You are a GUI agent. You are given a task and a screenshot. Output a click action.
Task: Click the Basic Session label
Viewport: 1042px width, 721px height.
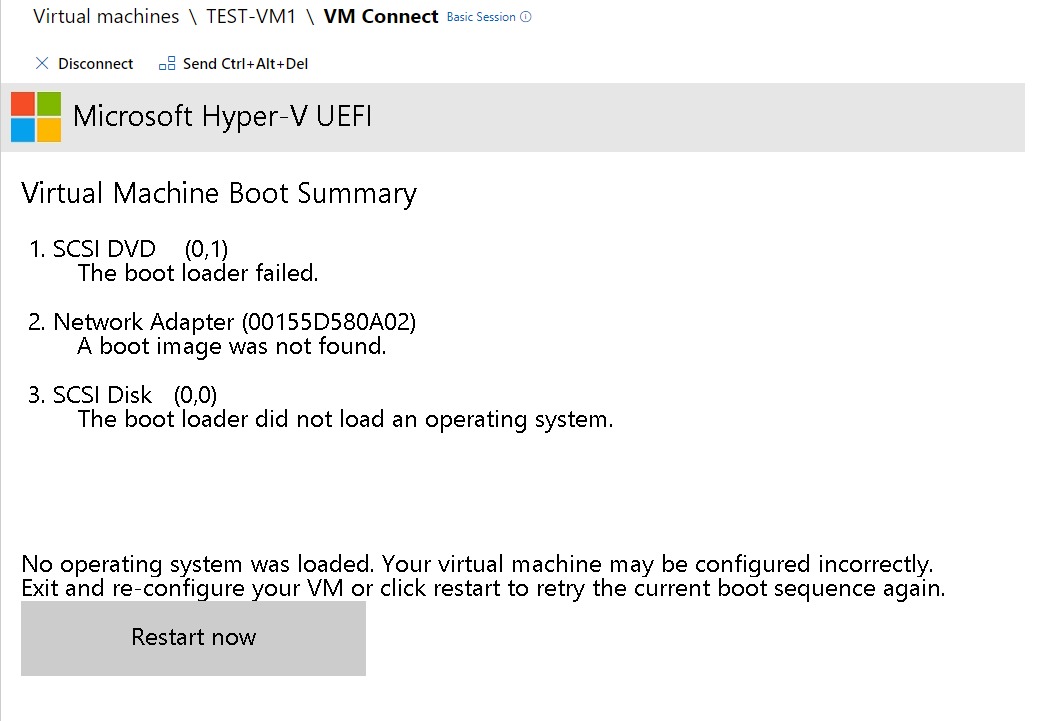[481, 17]
